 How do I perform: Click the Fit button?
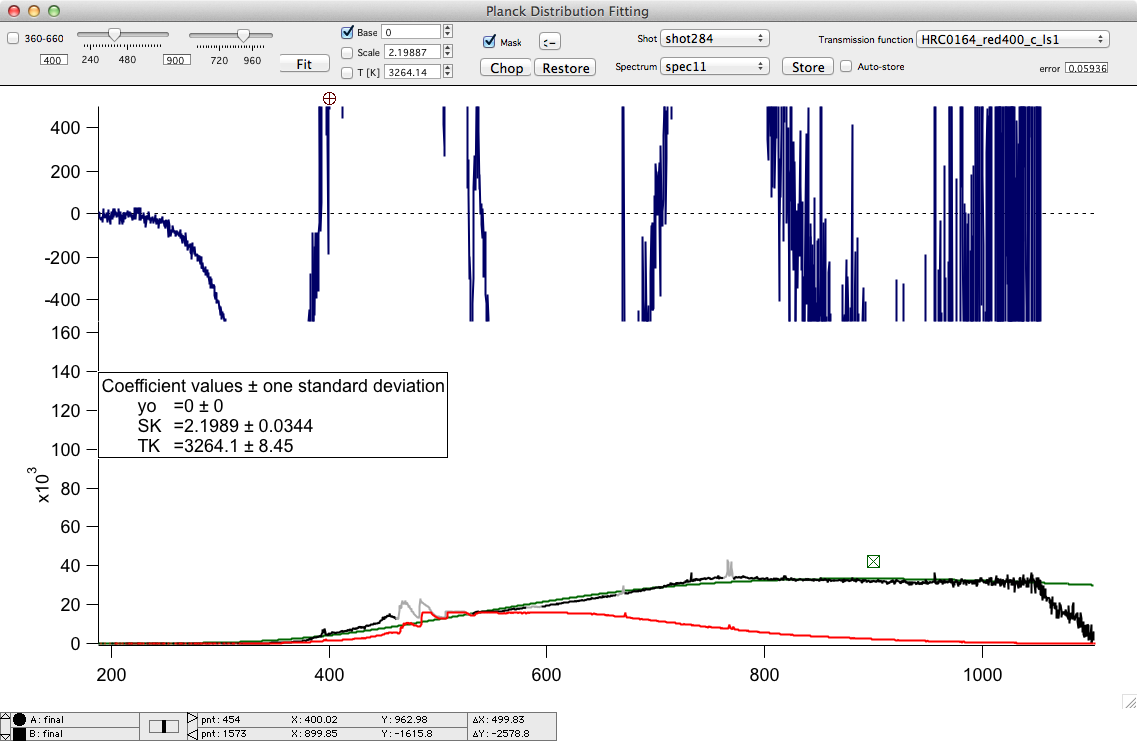point(305,64)
